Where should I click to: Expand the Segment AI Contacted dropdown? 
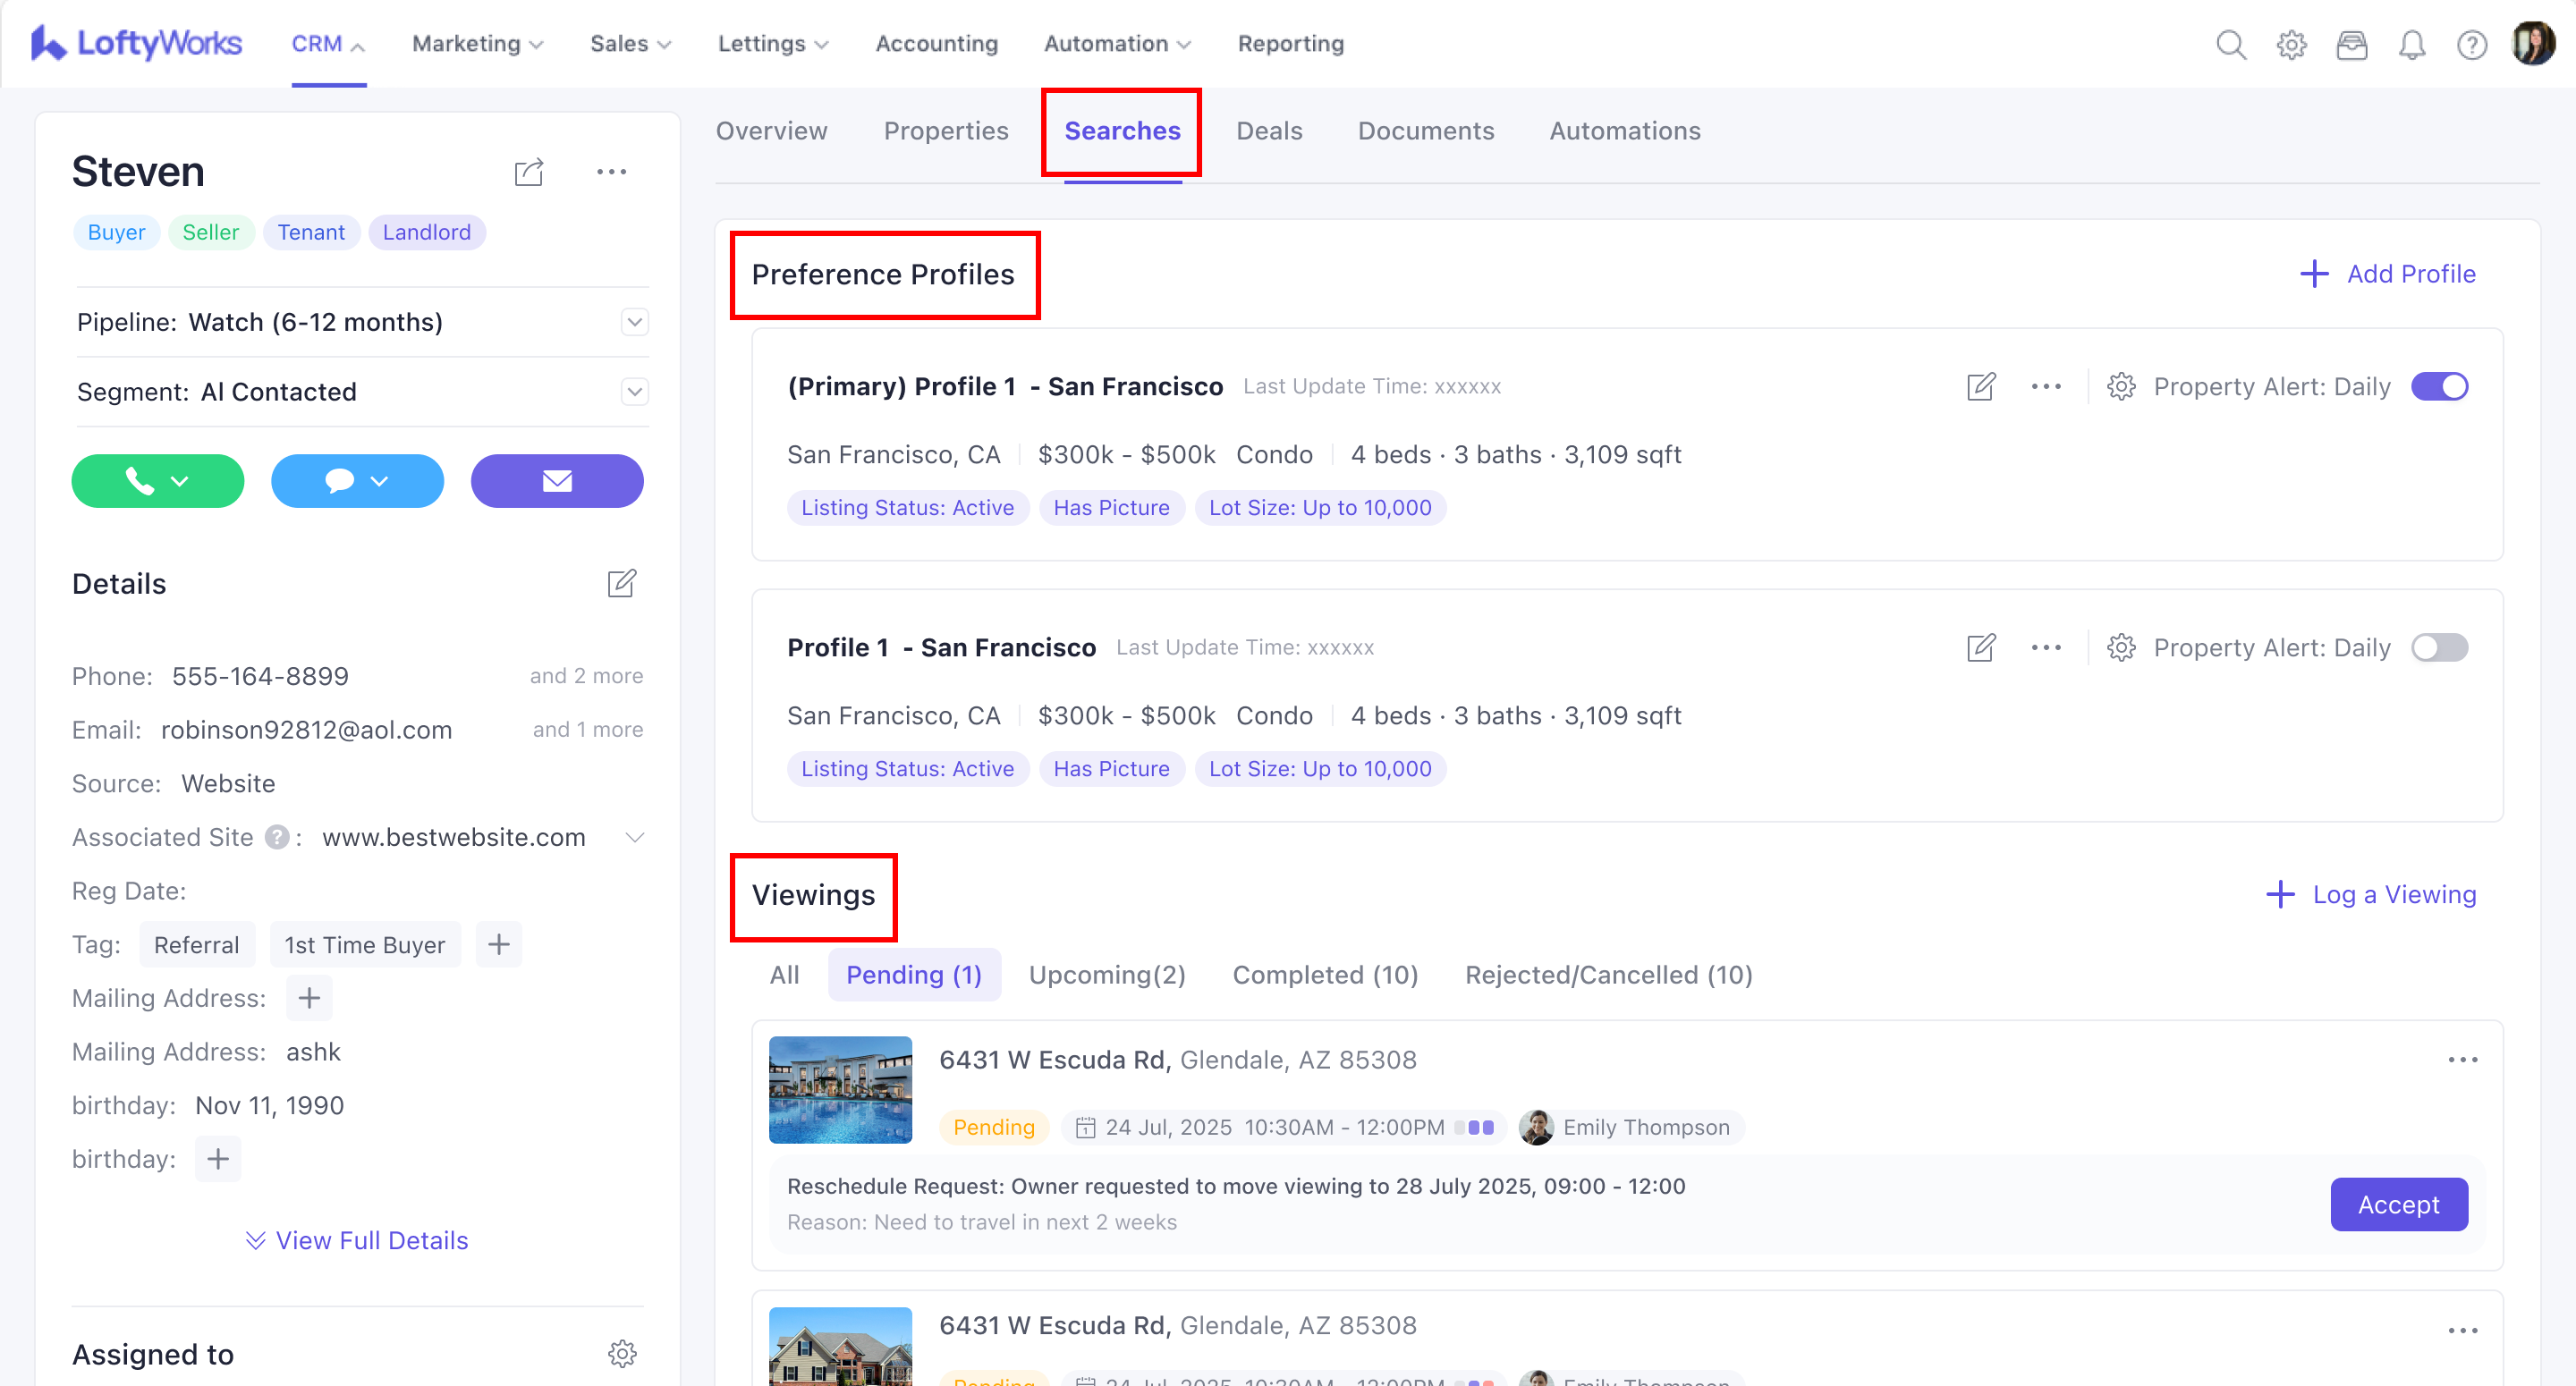pyautogui.click(x=634, y=392)
